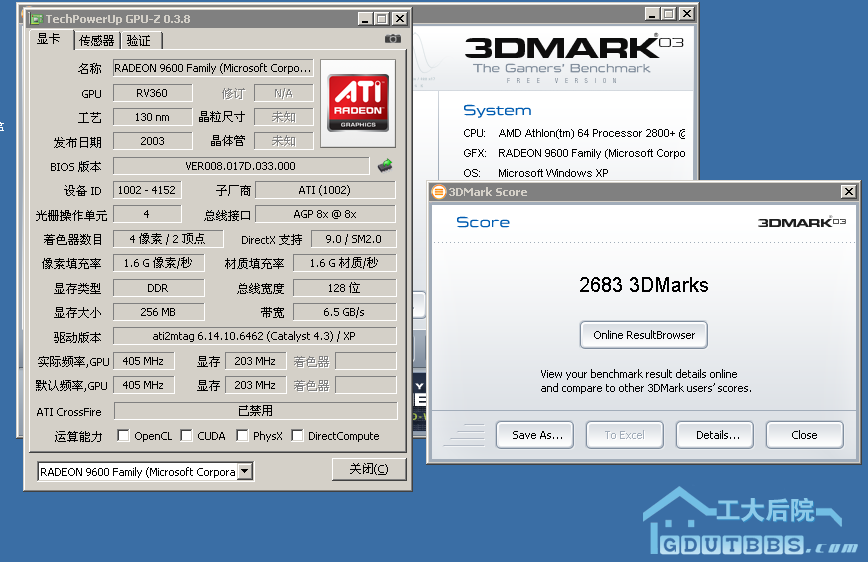Click the To Excel button
Image resolution: width=868 pixels, height=562 pixels.
(x=624, y=435)
